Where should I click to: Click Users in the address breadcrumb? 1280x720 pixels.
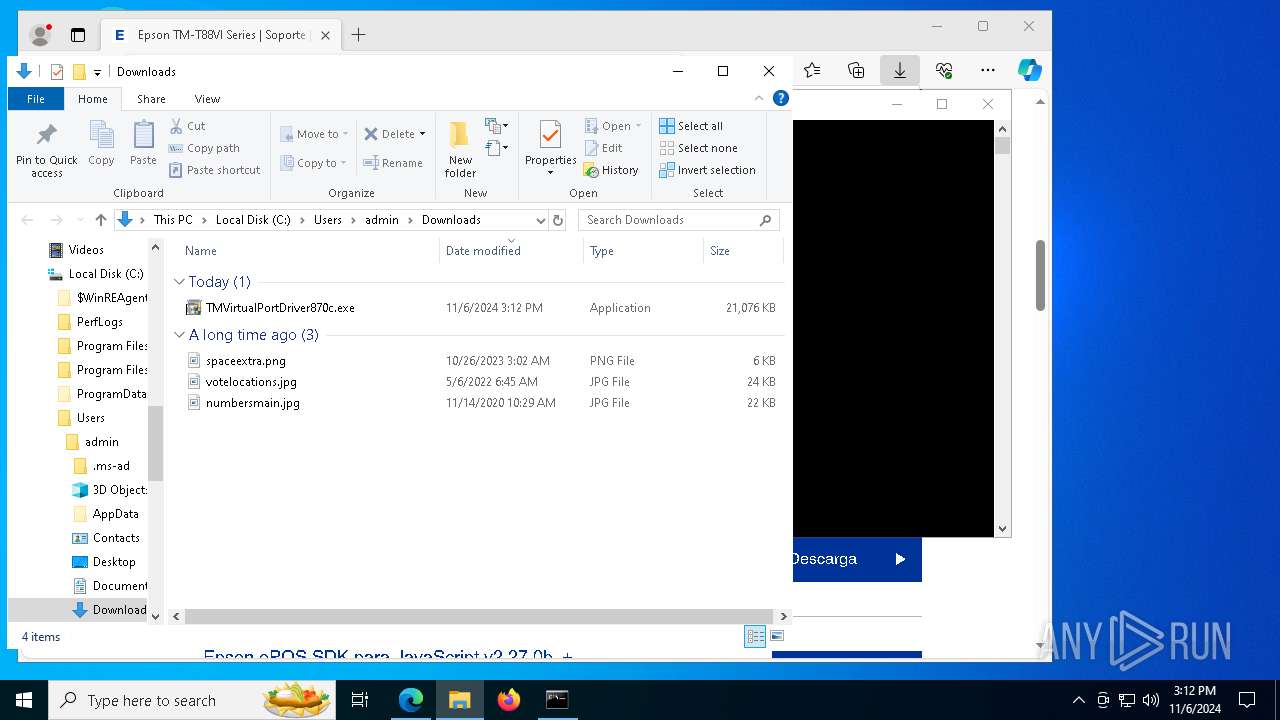(x=328, y=220)
